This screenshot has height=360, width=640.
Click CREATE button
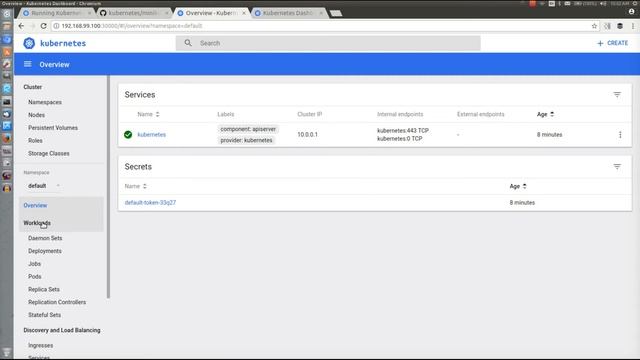[612, 43]
